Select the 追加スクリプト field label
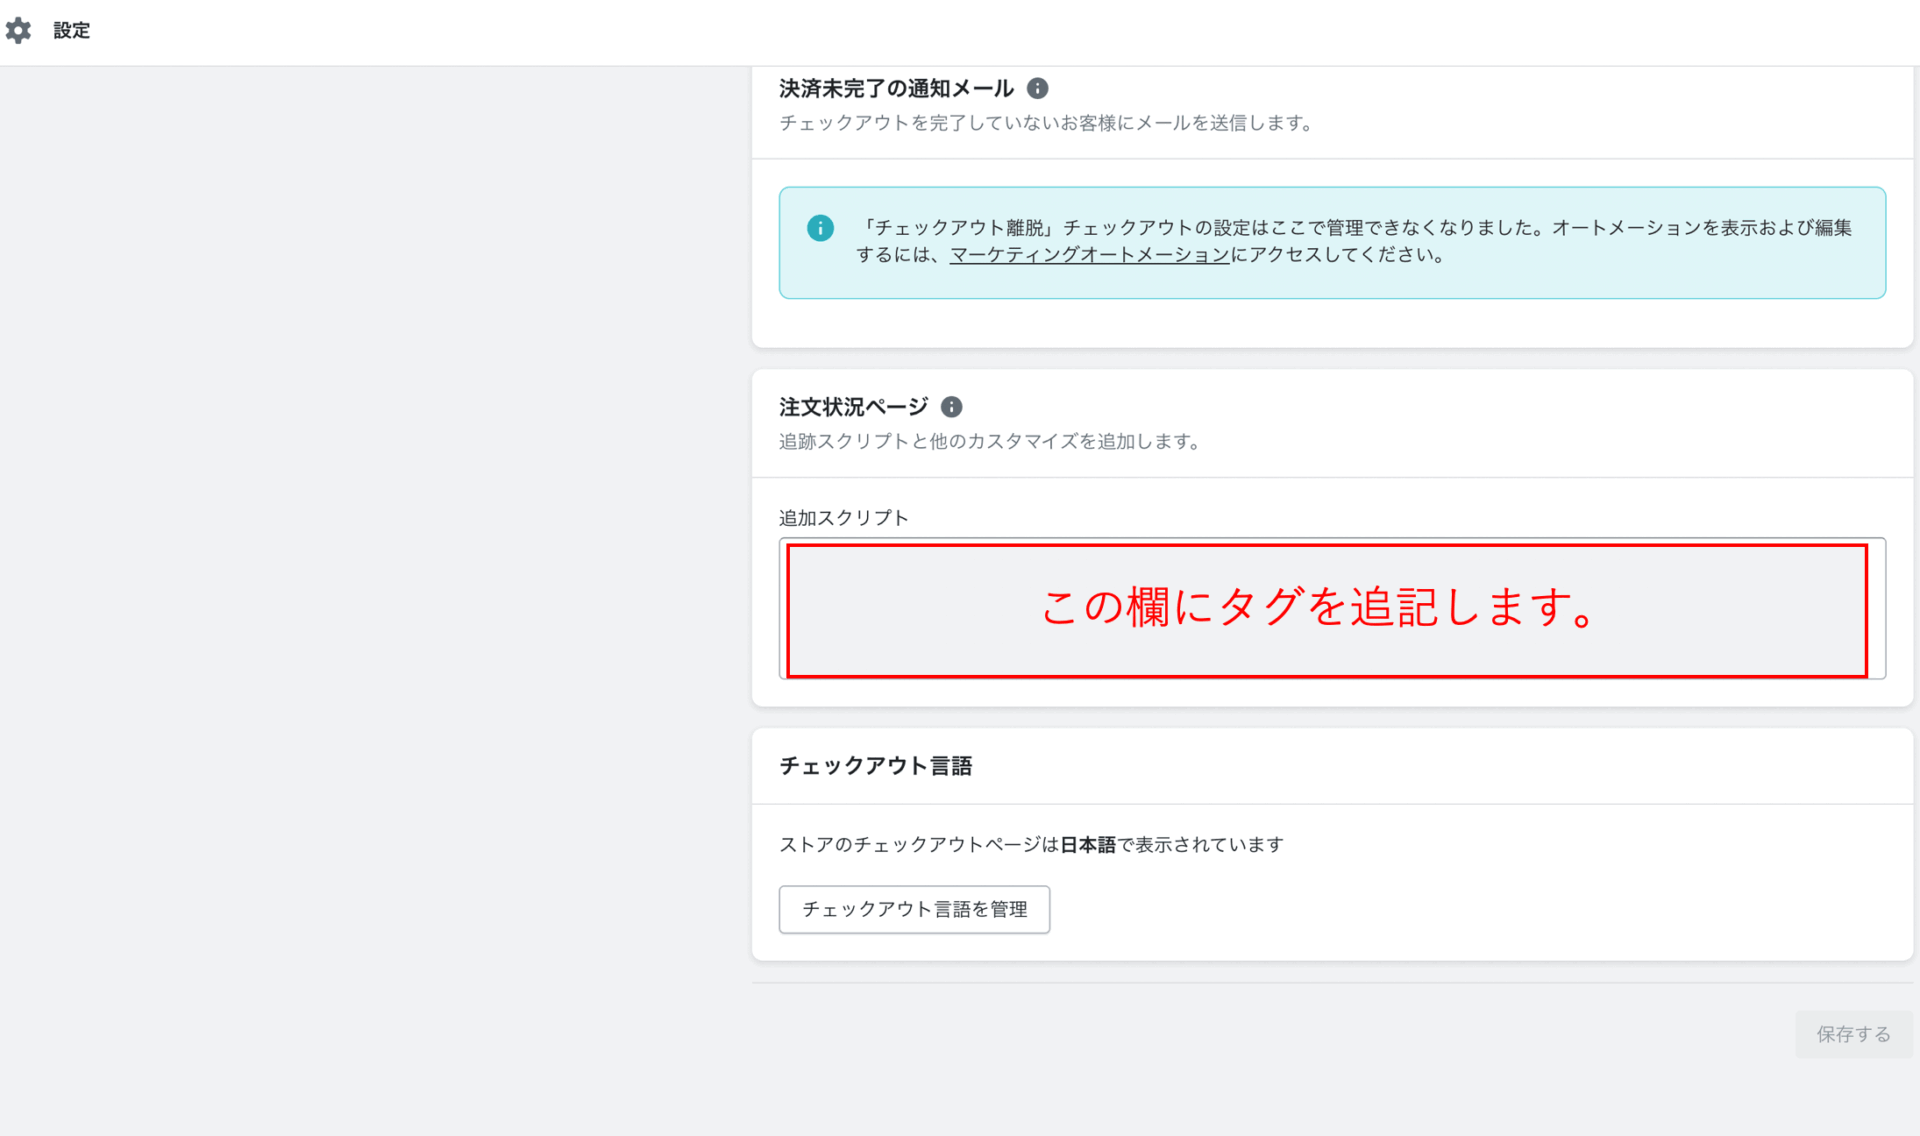Viewport: 1920px width, 1136px height. (844, 518)
